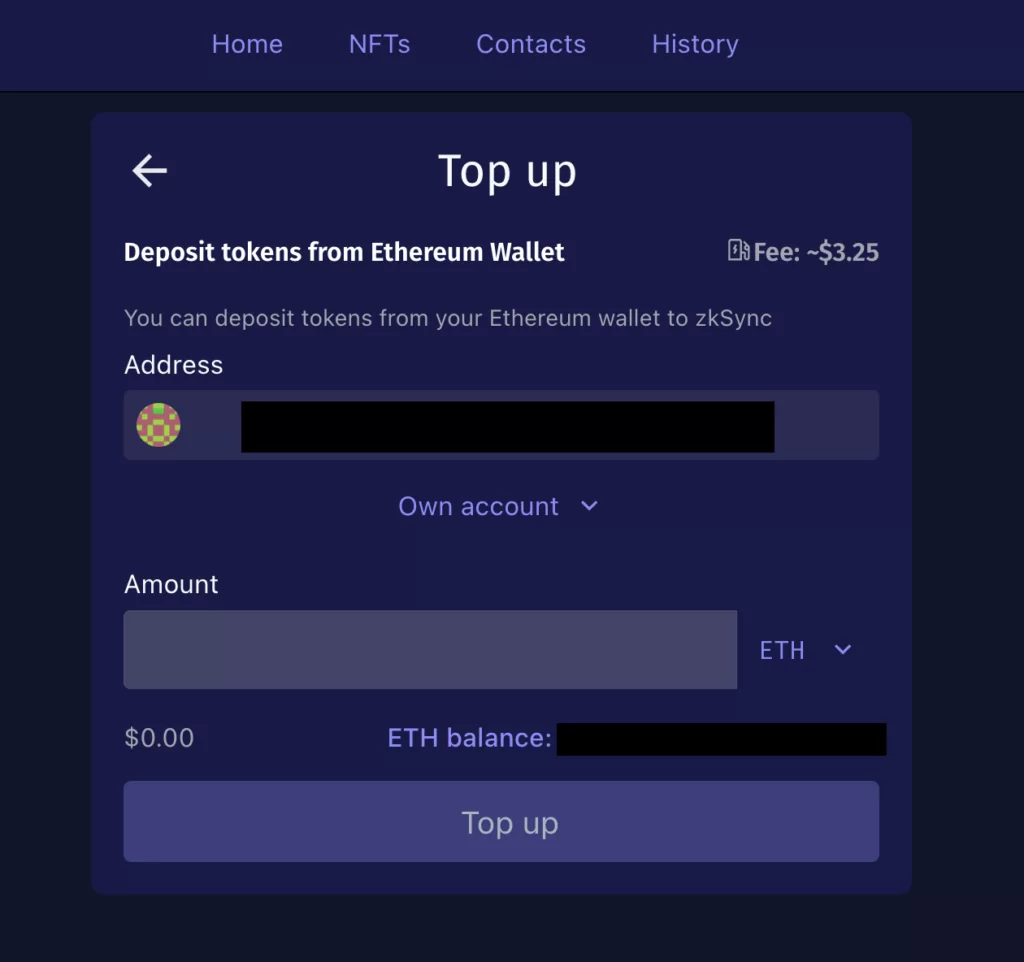Image resolution: width=1024 pixels, height=962 pixels.
Task: View transaction History
Action: tap(695, 44)
